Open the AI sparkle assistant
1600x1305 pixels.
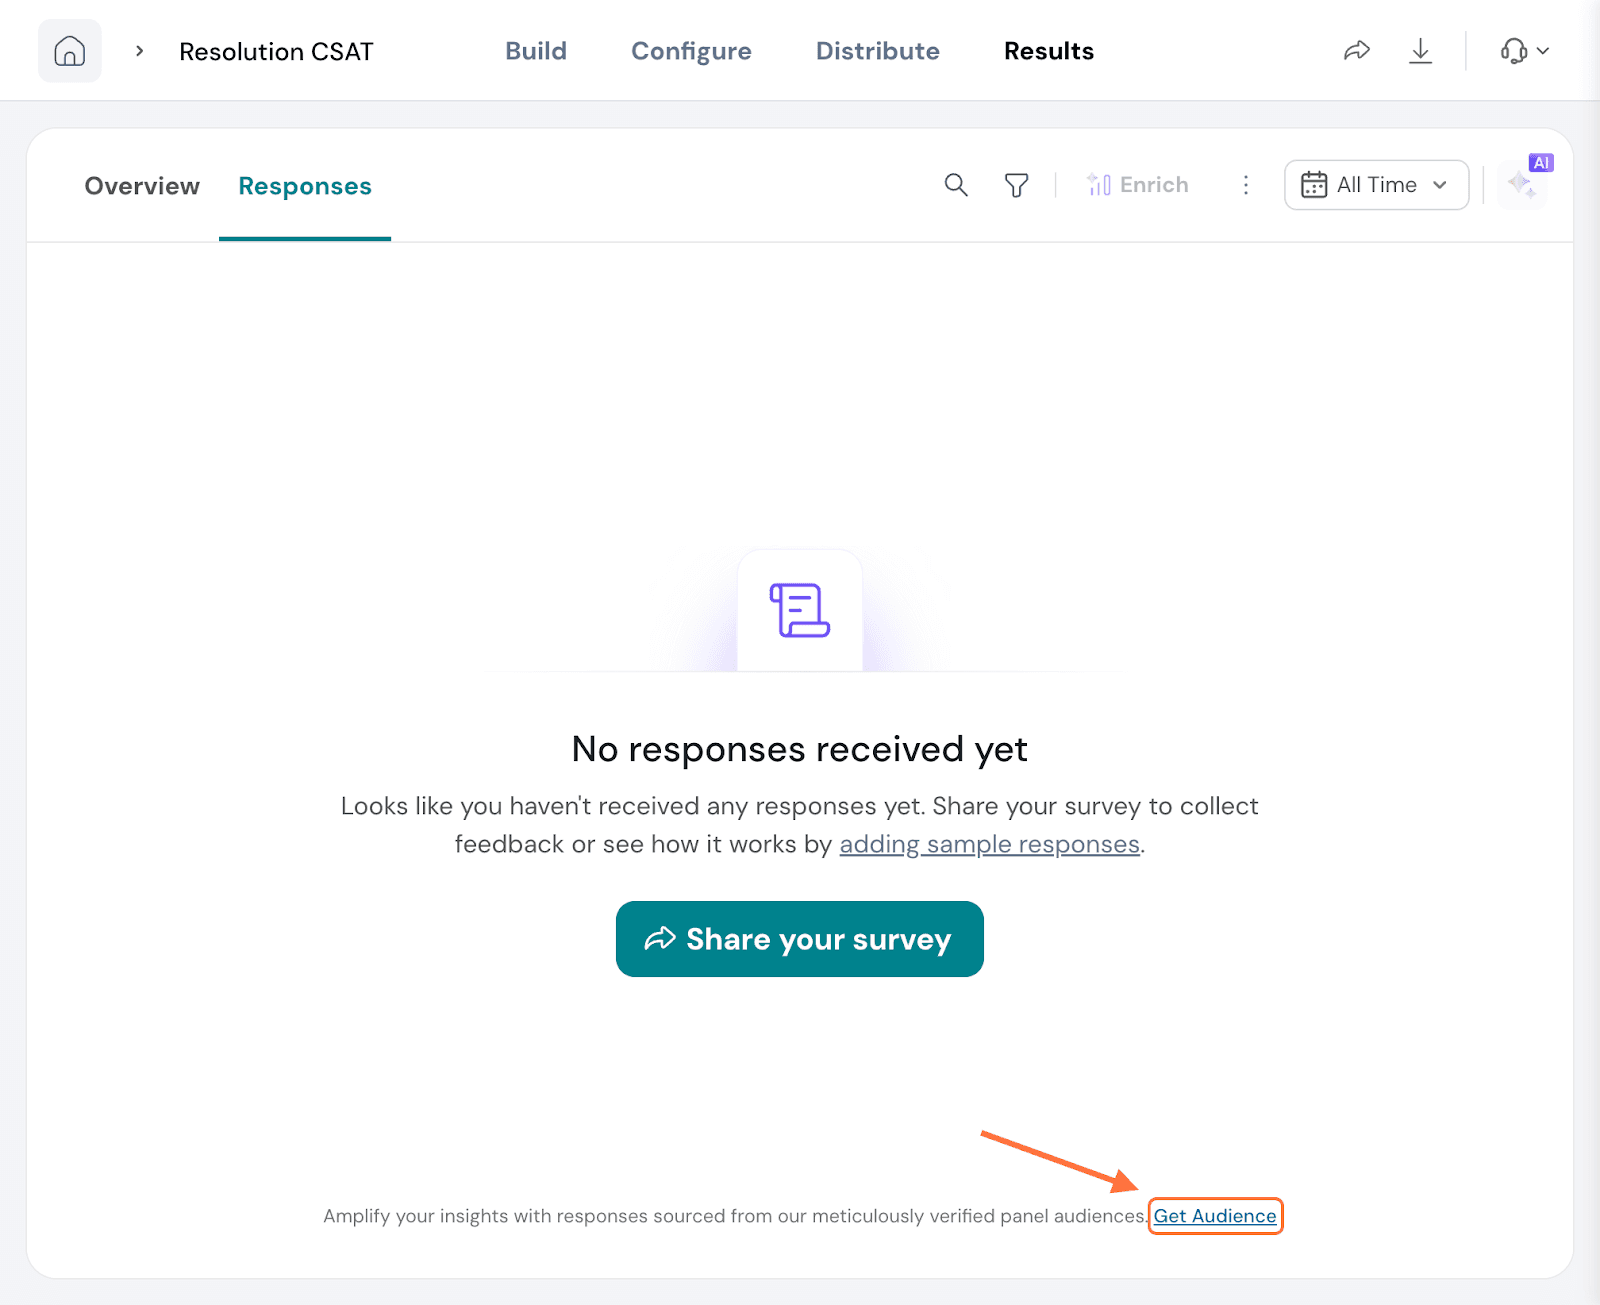(1523, 184)
